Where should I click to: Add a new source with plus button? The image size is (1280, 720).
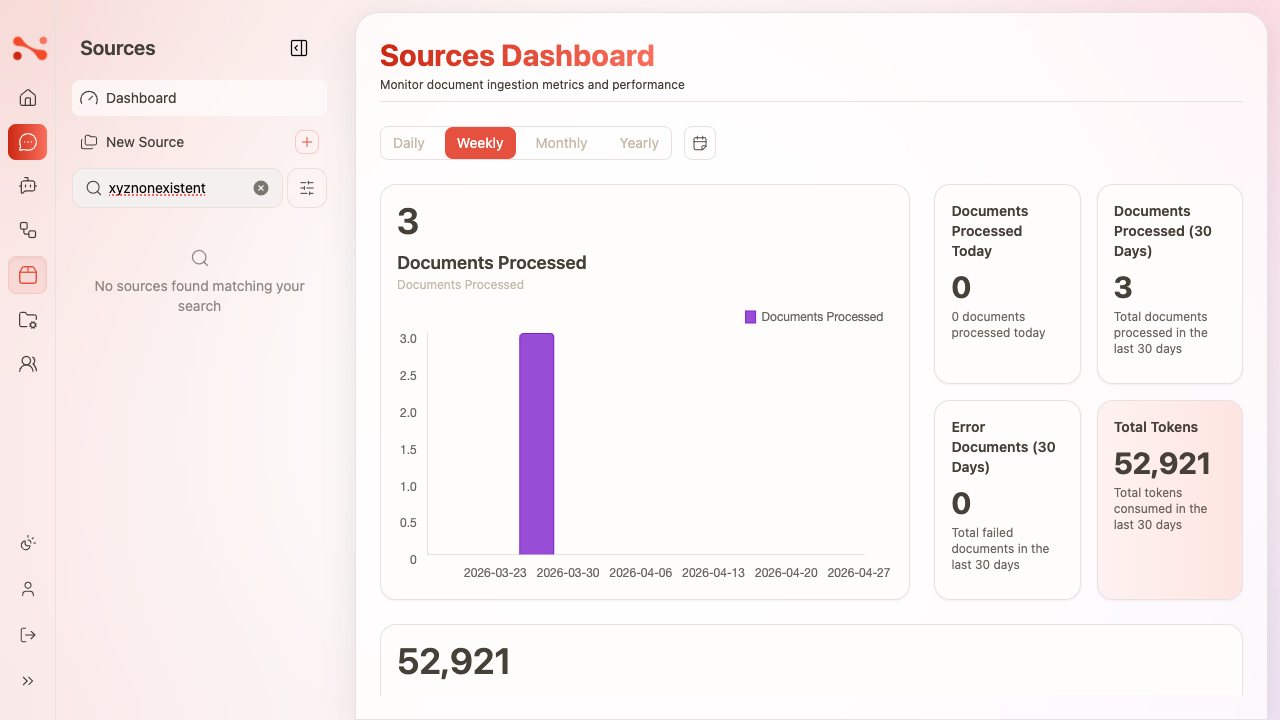307,142
